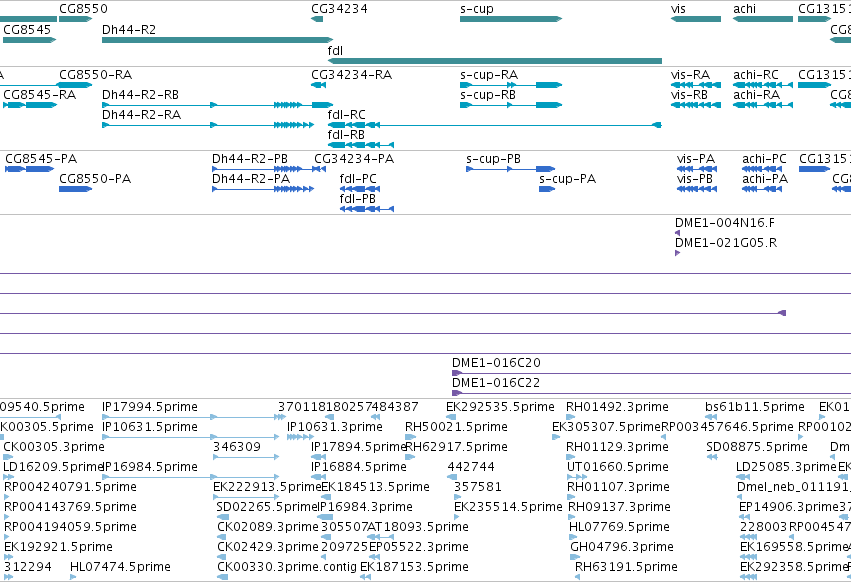Click the CG8550-PA protein label
Image resolution: width=851 pixels, height=582 pixels.
[x=95, y=179]
